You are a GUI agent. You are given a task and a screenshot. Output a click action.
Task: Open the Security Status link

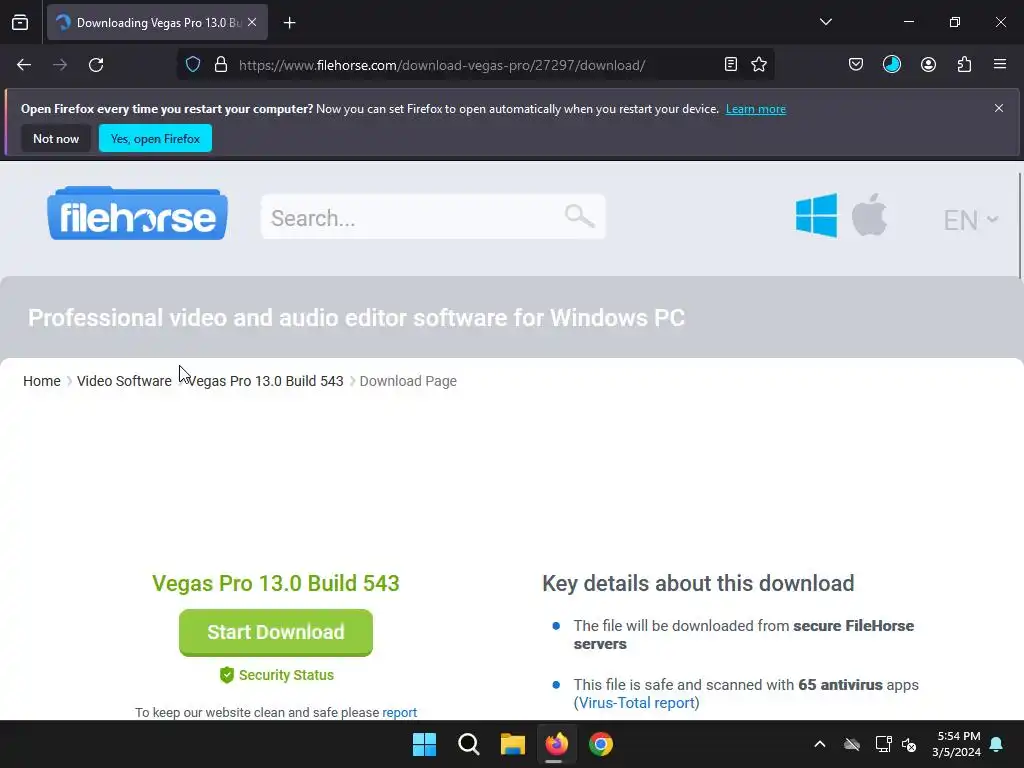(277, 675)
